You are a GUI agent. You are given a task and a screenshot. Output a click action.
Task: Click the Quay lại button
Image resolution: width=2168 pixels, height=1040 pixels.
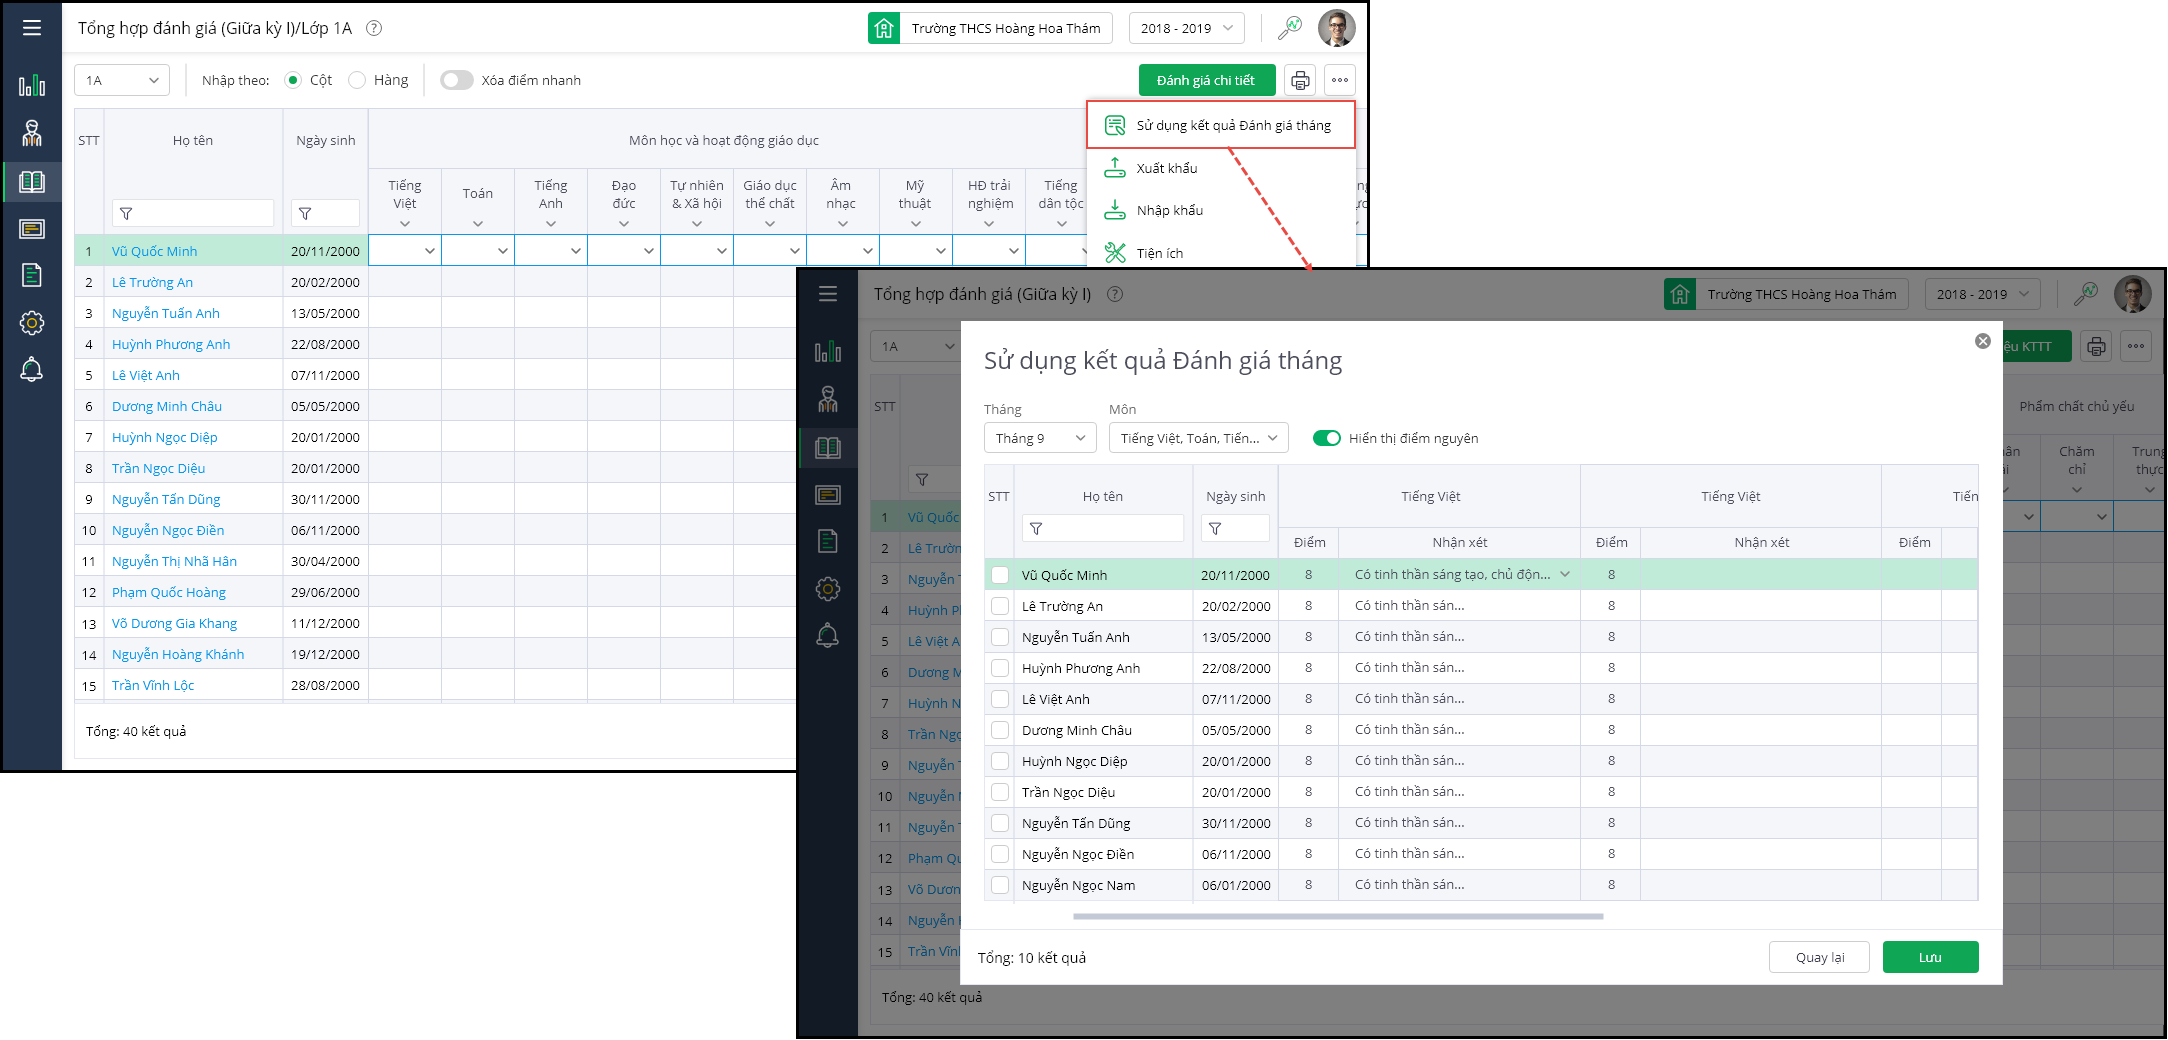point(1820,957)
